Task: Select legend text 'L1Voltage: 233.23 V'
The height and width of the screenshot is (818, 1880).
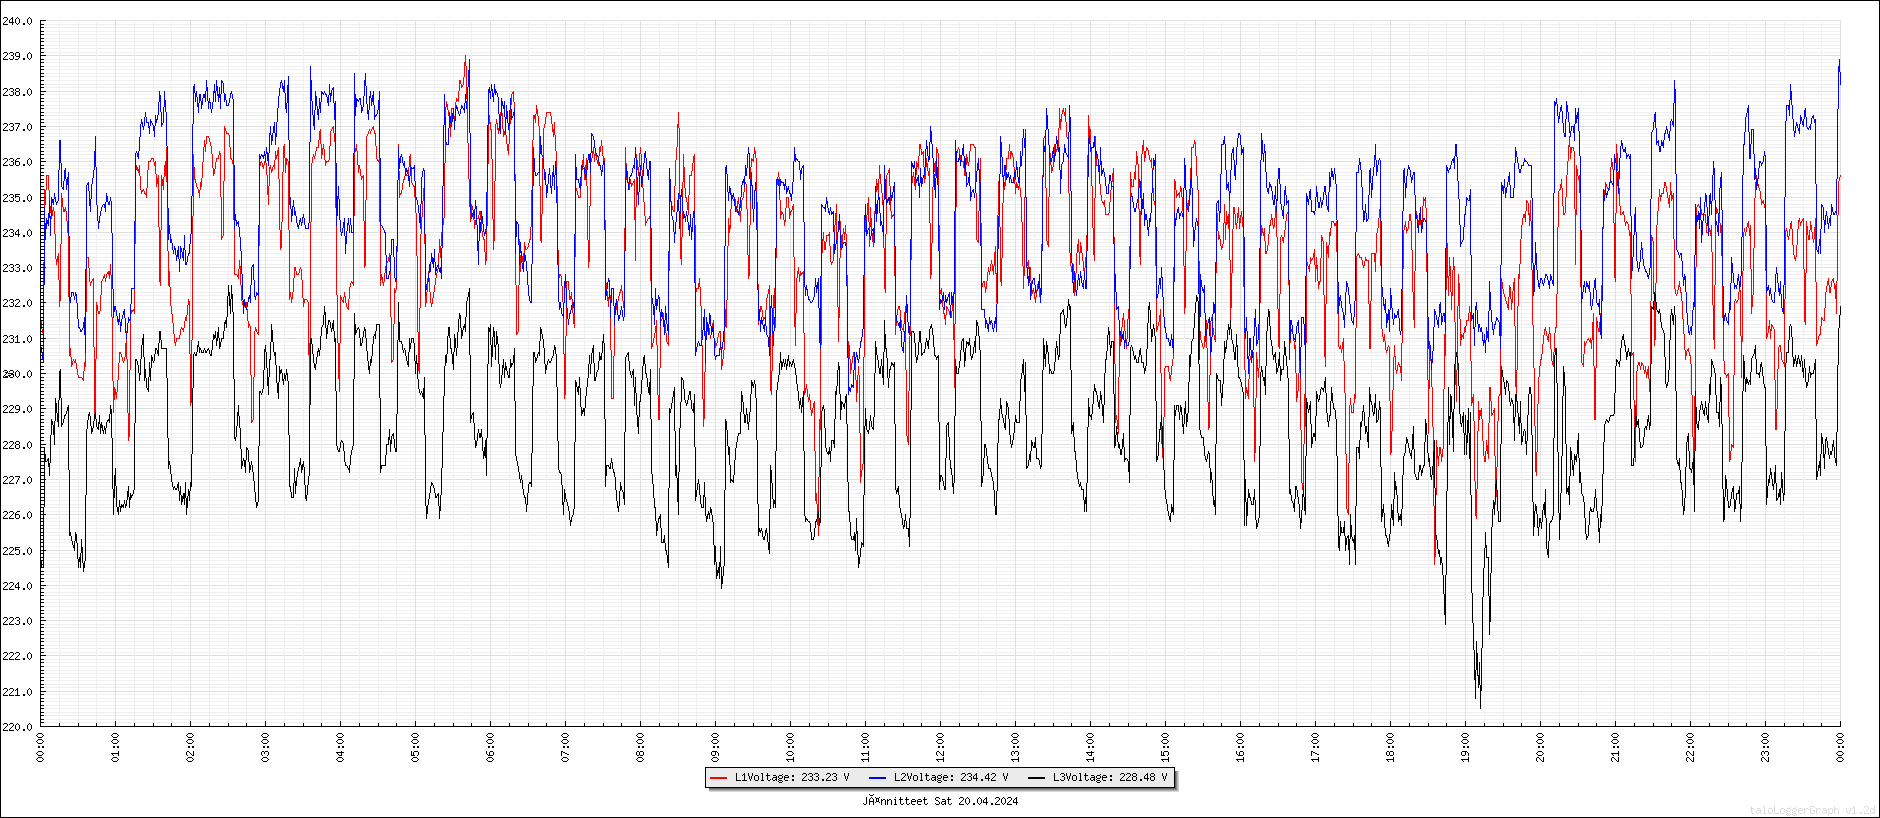Action: pos(792,777)
